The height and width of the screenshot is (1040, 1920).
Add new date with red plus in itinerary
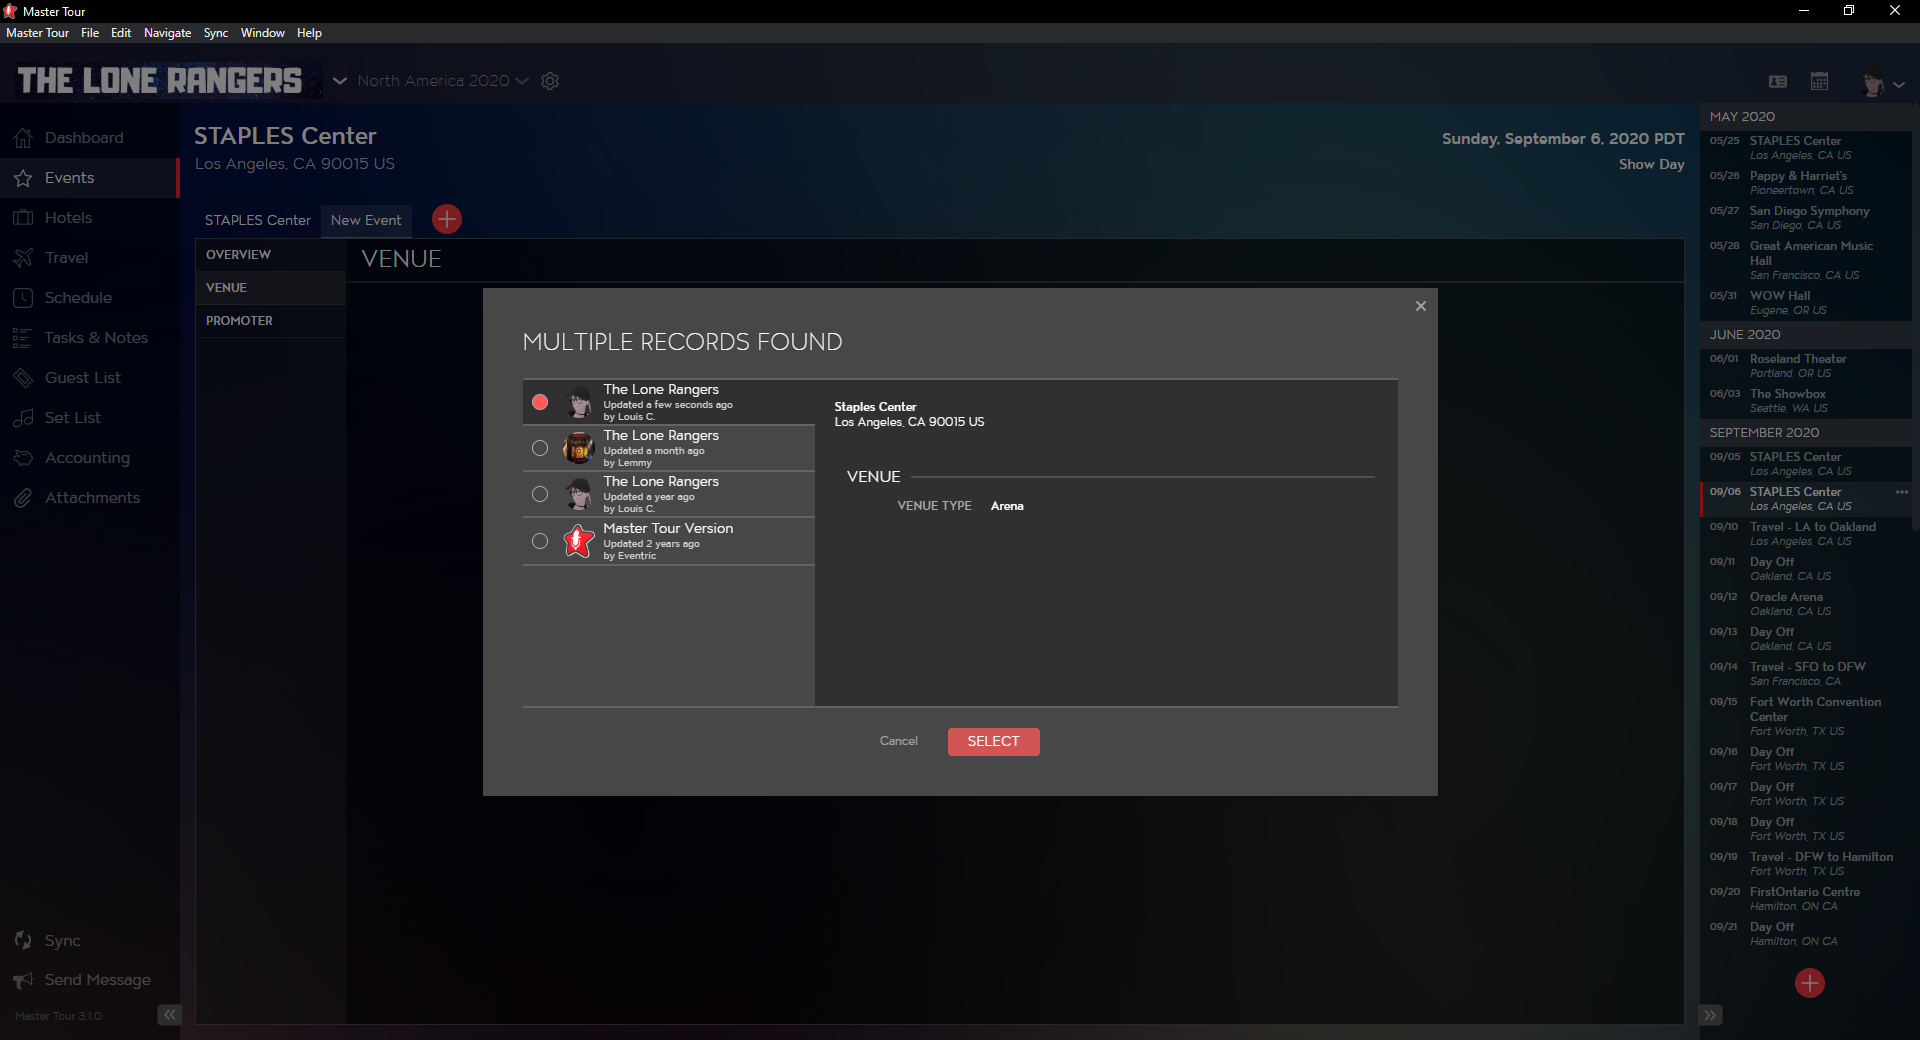point(1810,983)
